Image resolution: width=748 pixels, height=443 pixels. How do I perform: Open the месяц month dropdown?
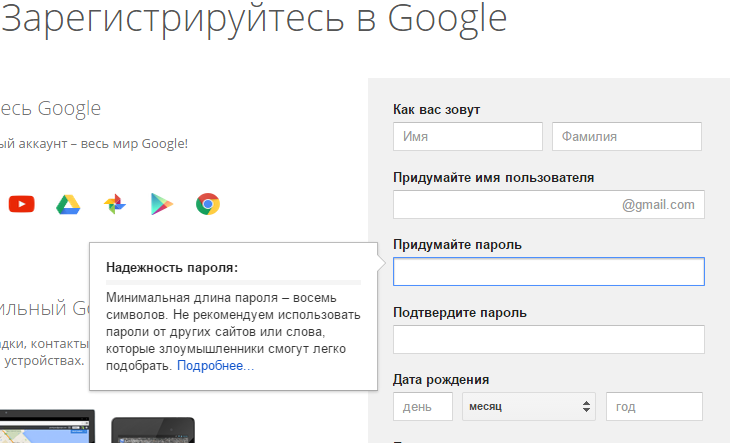529,407
